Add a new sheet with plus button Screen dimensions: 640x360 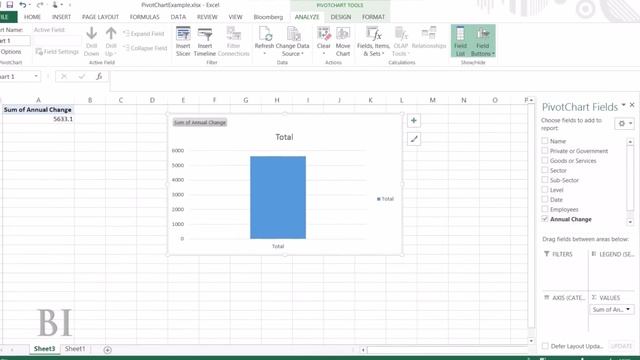pyautogui.click(x=107, y=350)
